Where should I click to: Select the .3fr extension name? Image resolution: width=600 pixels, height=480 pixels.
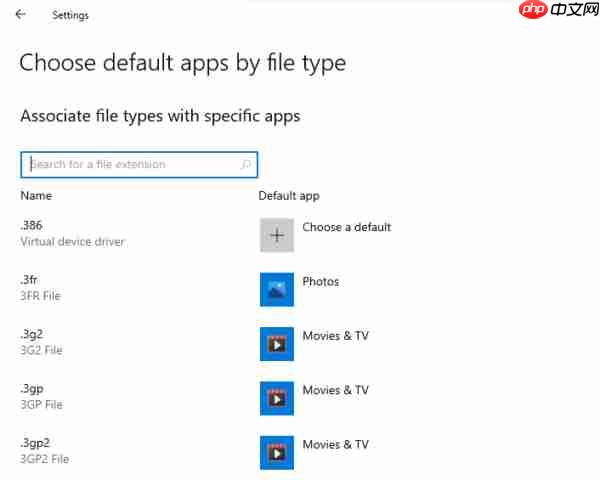pos(29,279)
